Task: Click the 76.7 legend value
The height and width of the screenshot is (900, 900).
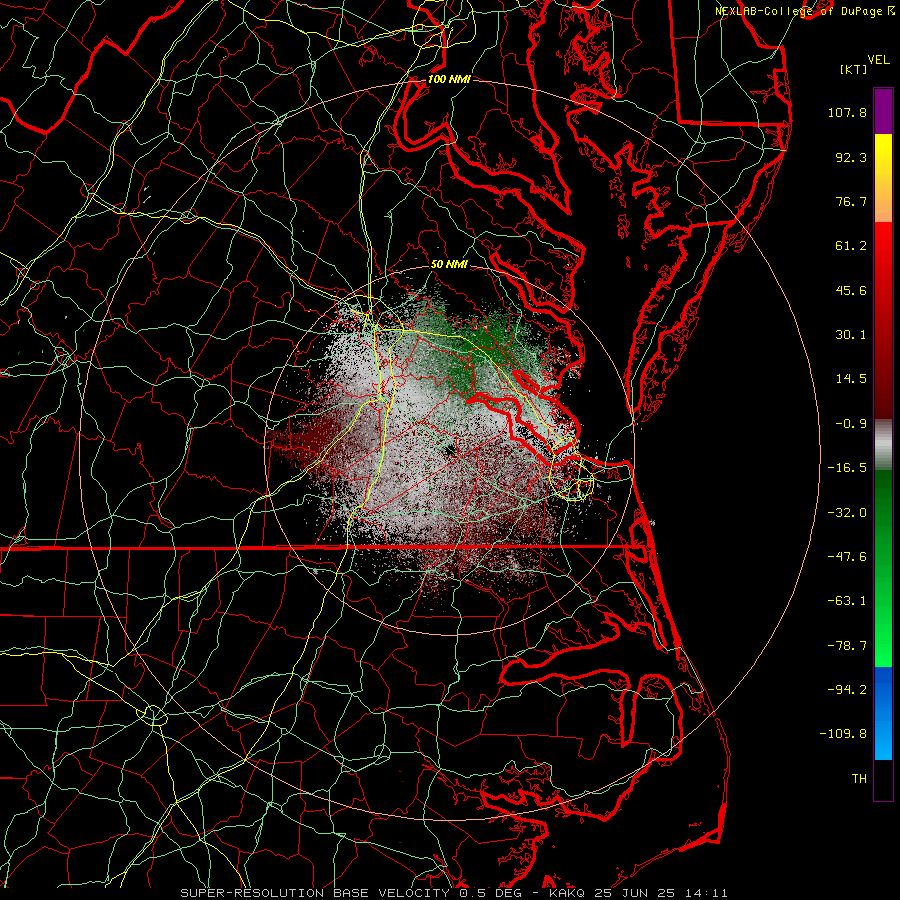Action: click(851, 201)
